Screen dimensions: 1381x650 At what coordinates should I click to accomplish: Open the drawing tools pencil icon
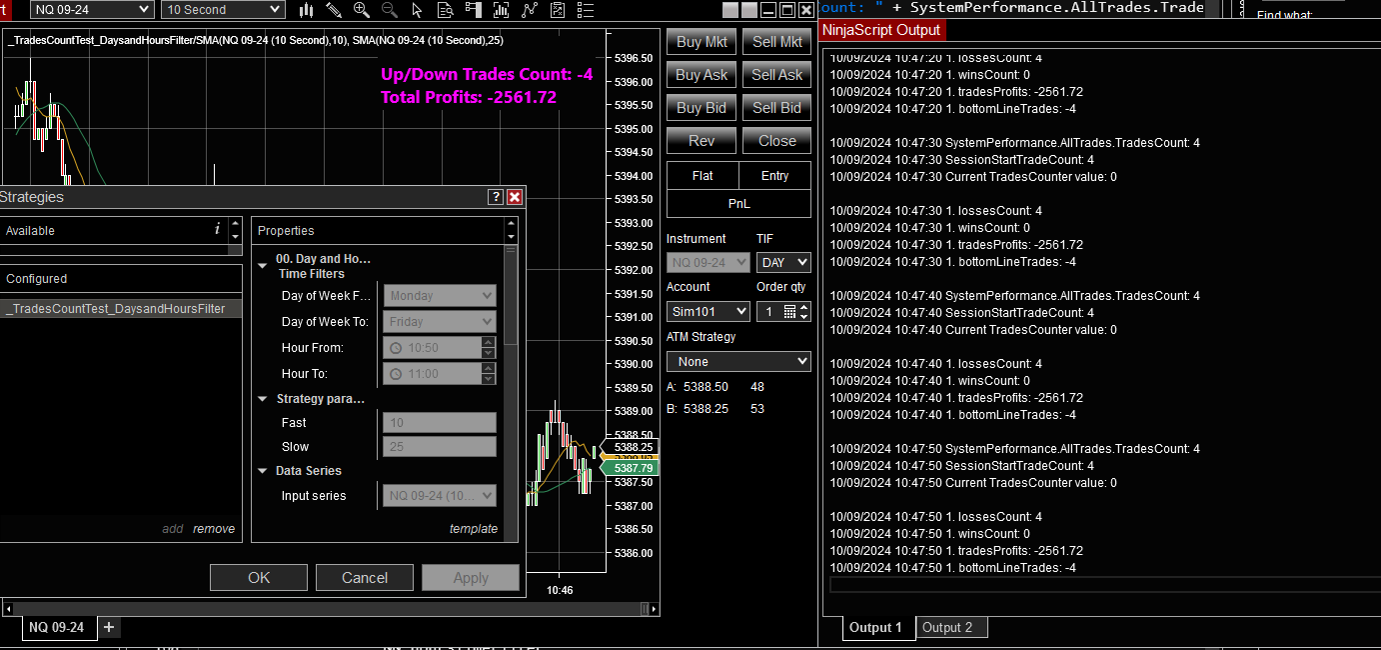pyautogui.click(x=334, y=11)
